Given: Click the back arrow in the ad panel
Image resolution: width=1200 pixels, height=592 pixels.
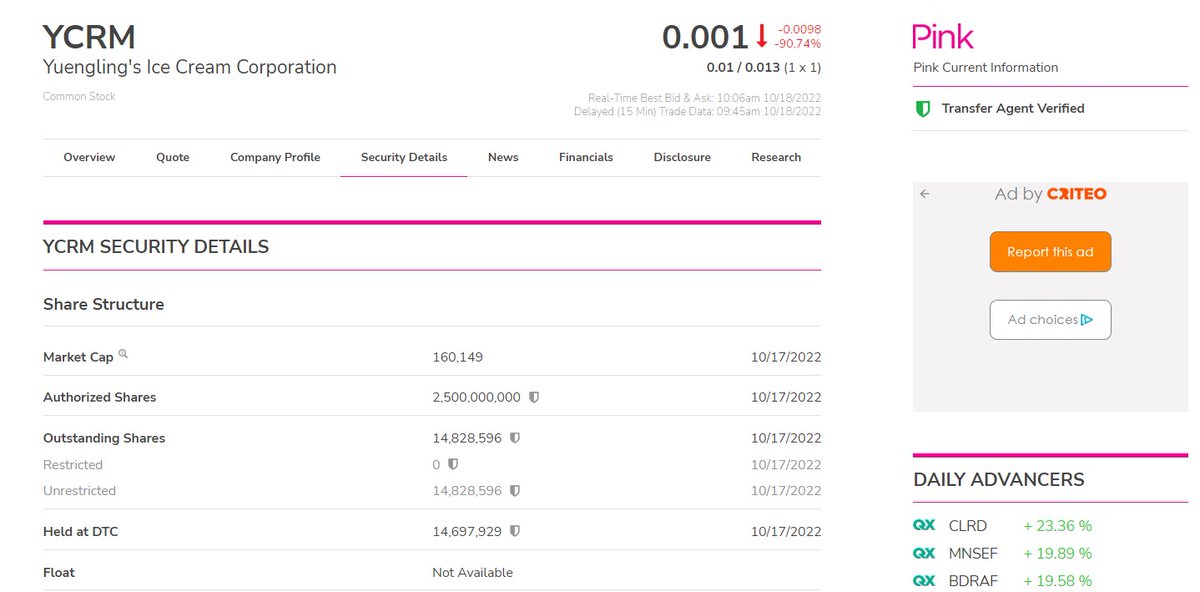Looking at the screenshot, I should [925, 194].
